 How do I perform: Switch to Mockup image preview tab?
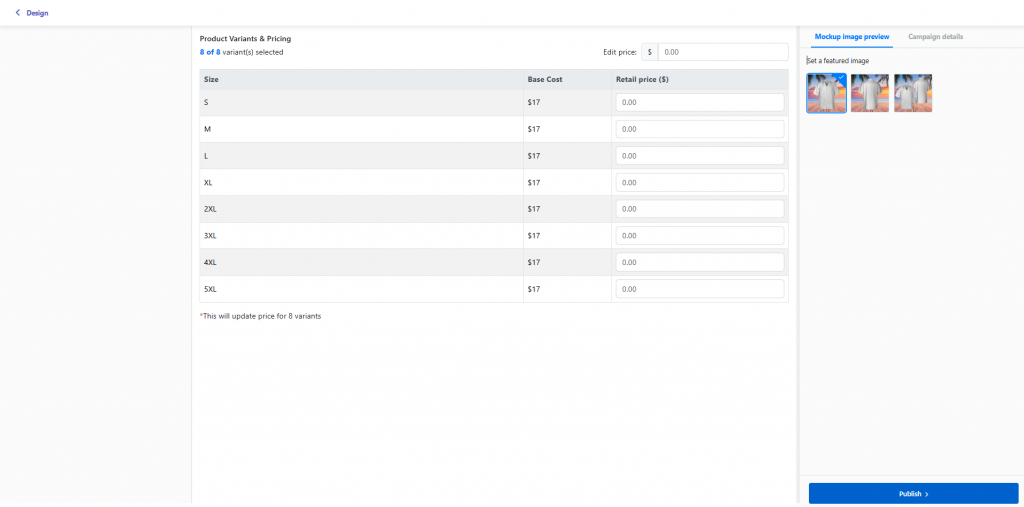tap(852, 37)
